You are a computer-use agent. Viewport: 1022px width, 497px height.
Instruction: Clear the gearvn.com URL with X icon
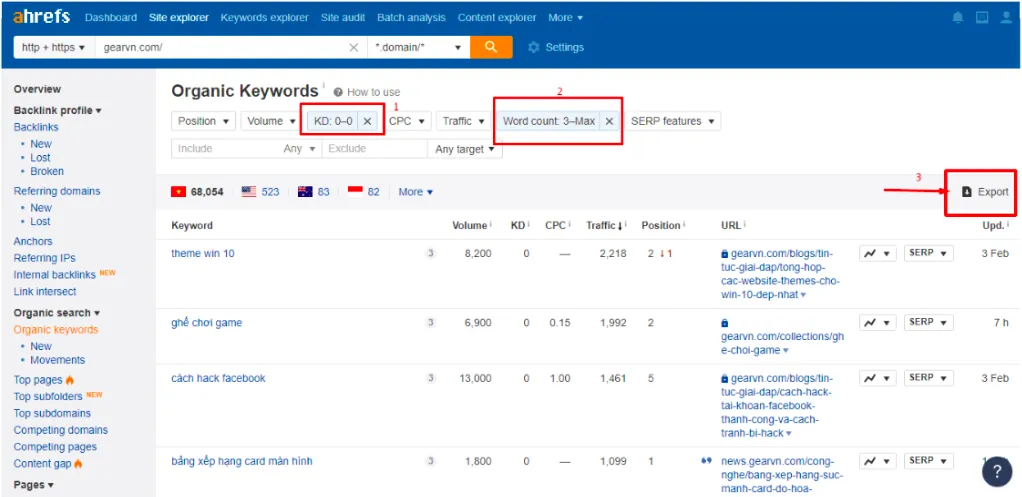click(x=354, y=47)
